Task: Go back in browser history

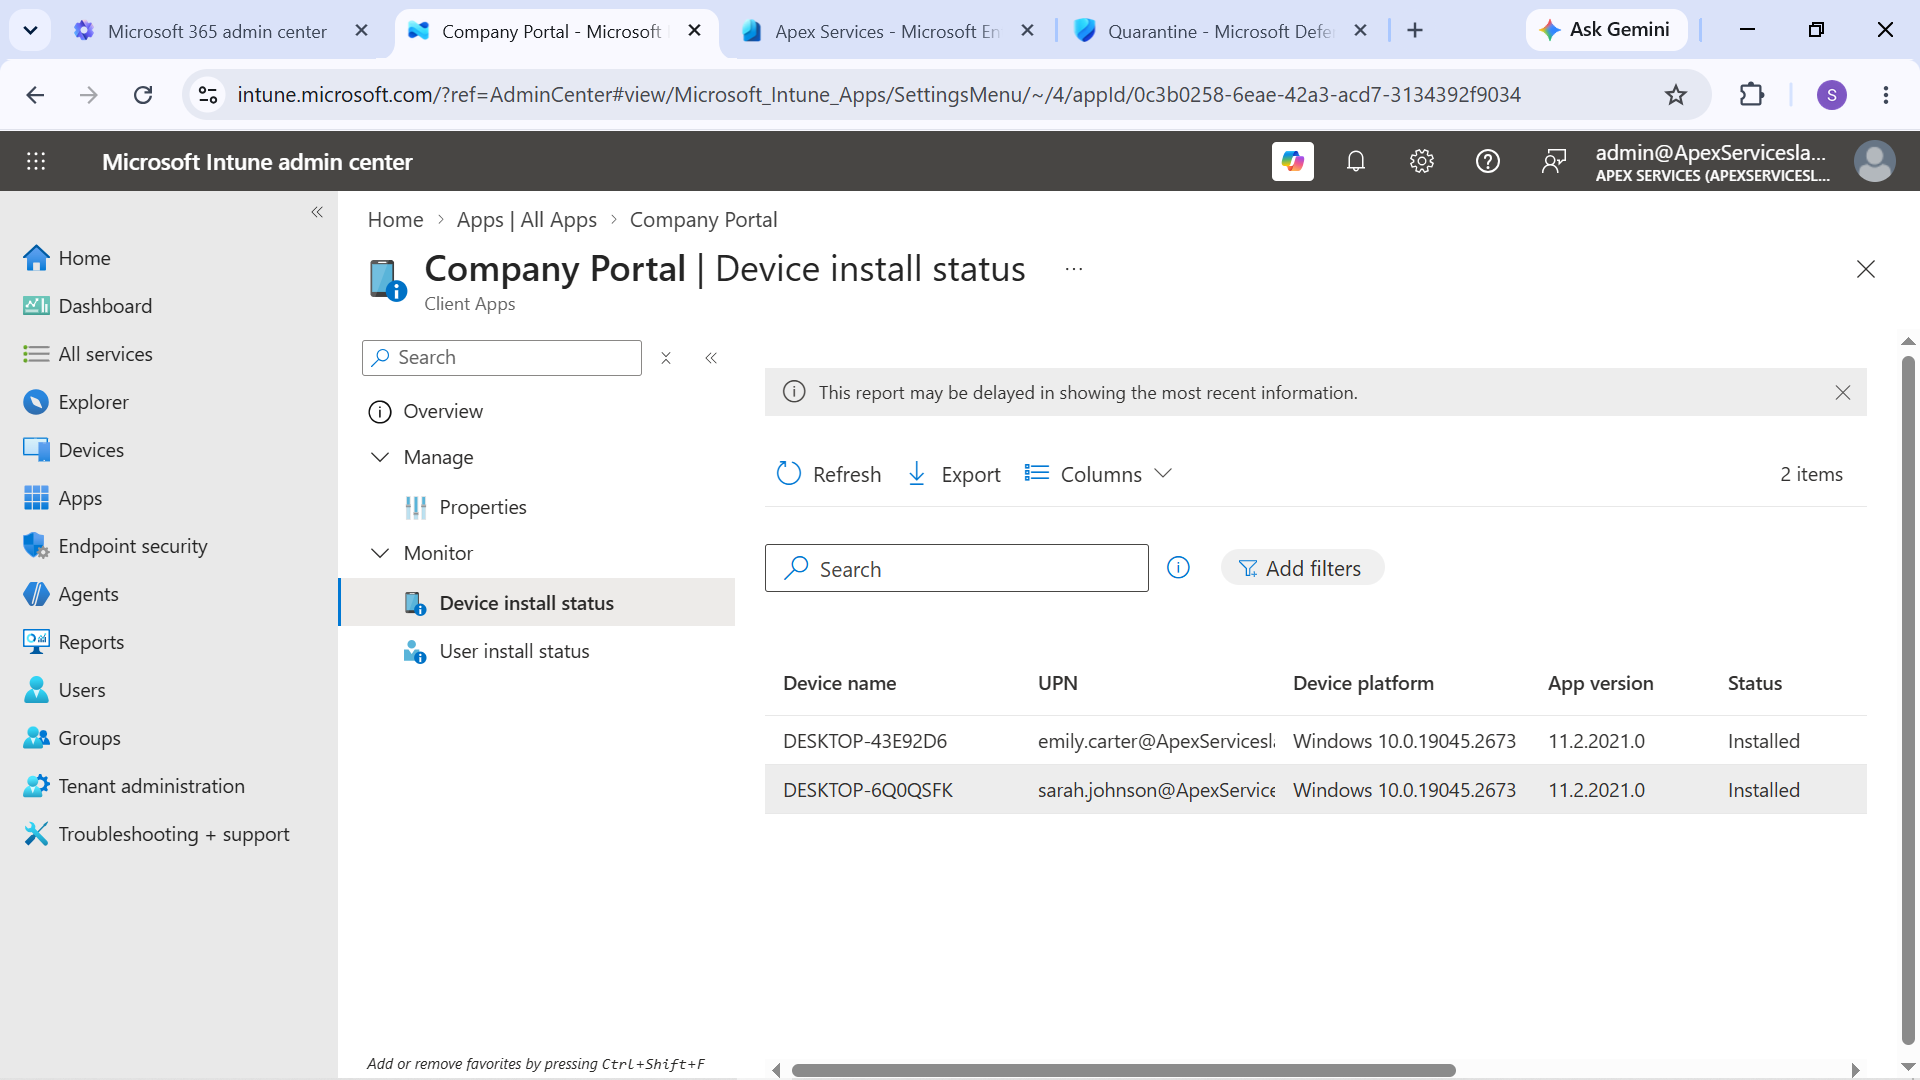Action: coord(36,95)
